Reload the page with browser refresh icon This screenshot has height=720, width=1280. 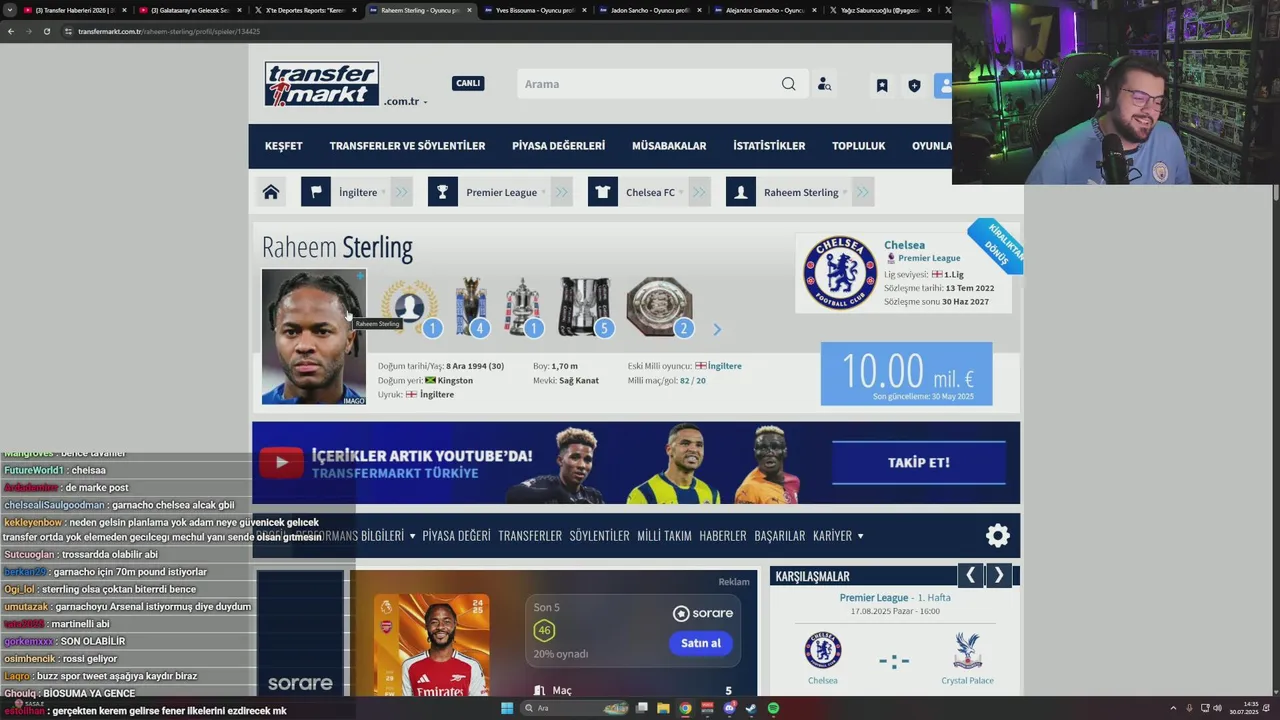[x=46, y=31]
